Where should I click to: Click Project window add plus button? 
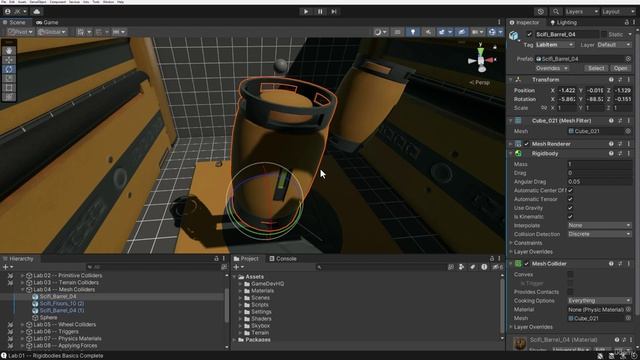tap(236, 267)
